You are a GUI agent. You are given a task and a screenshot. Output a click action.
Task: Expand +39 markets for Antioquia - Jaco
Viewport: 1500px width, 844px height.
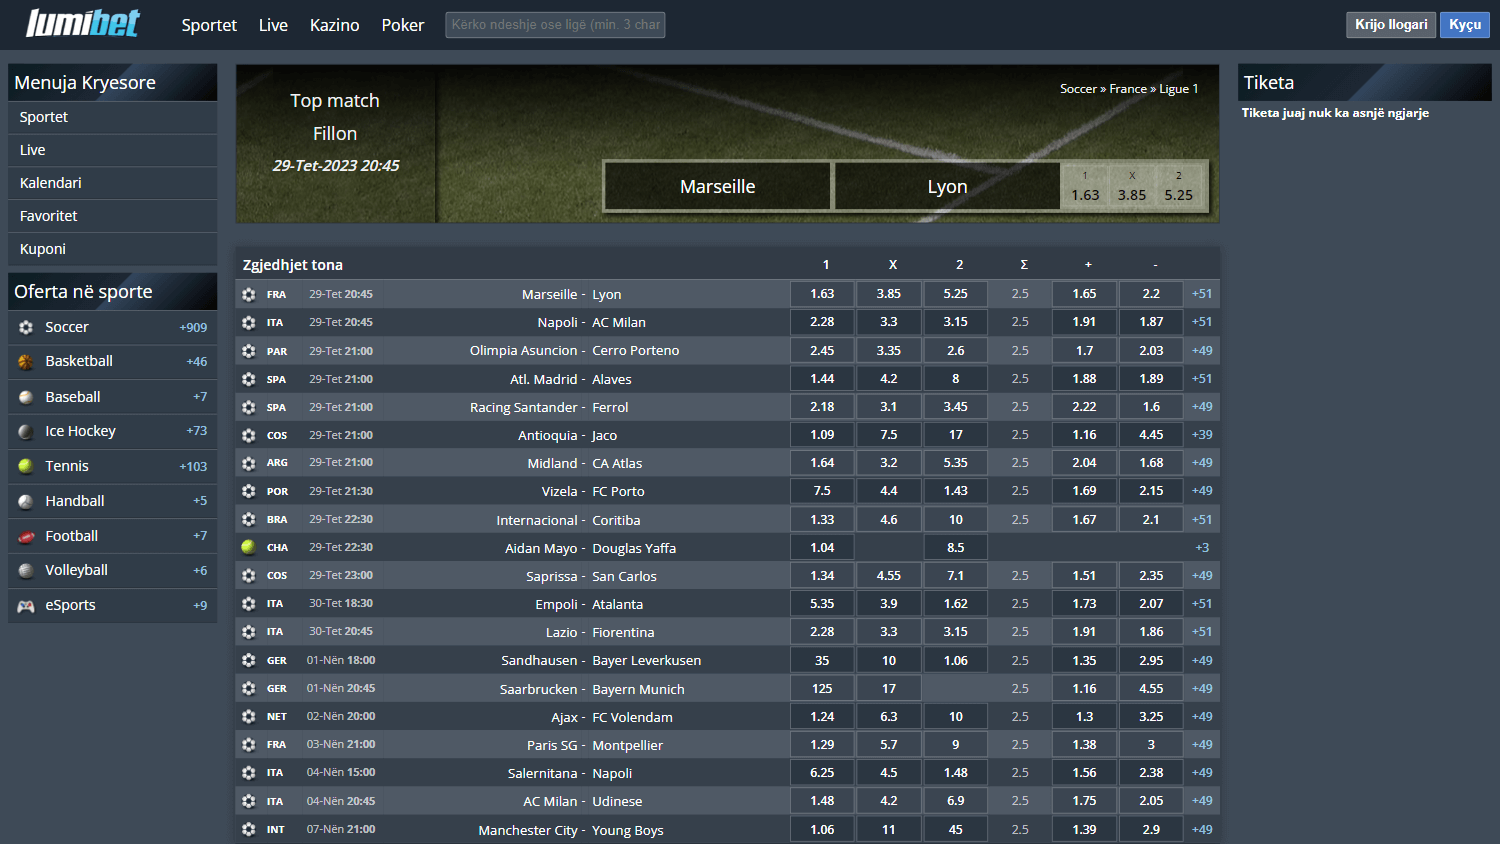[1202, 435]
